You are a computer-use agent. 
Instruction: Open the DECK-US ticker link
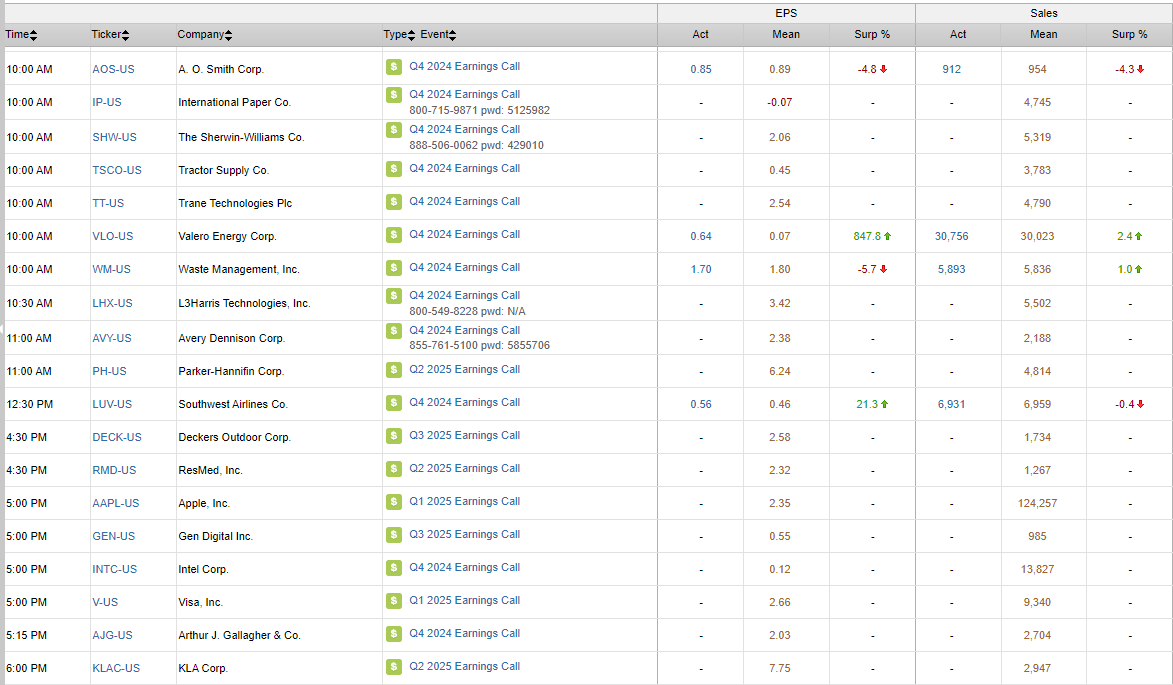(117, 437)
